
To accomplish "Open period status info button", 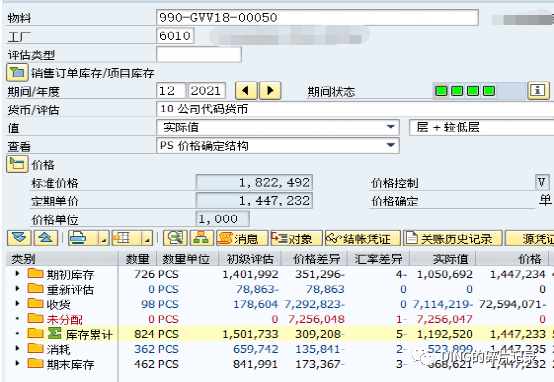I will point(538,91).
